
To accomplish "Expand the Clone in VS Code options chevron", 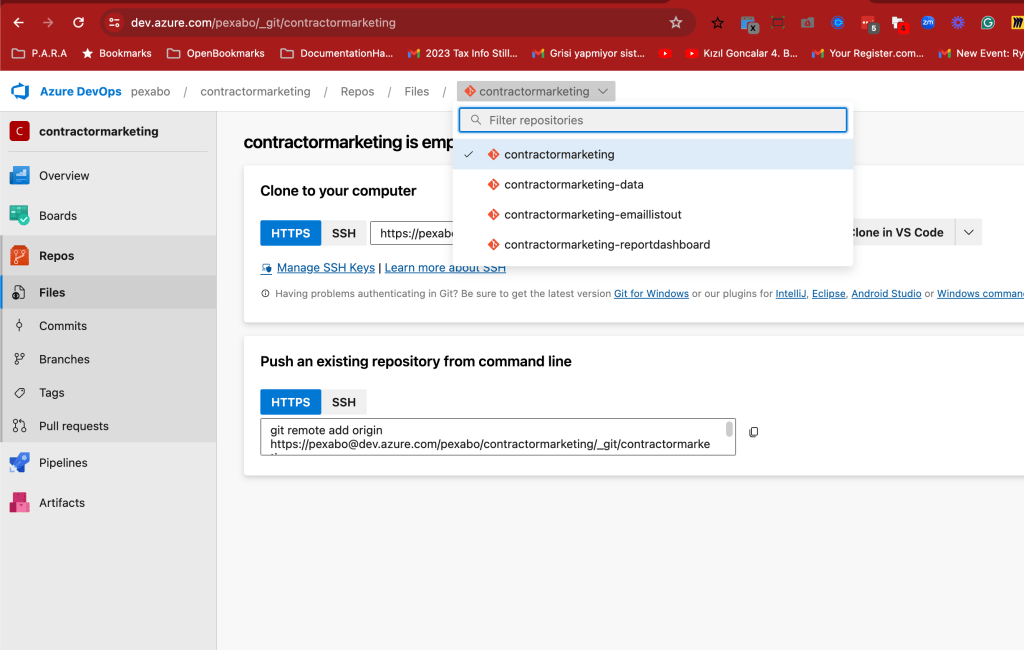I will 968,233.
